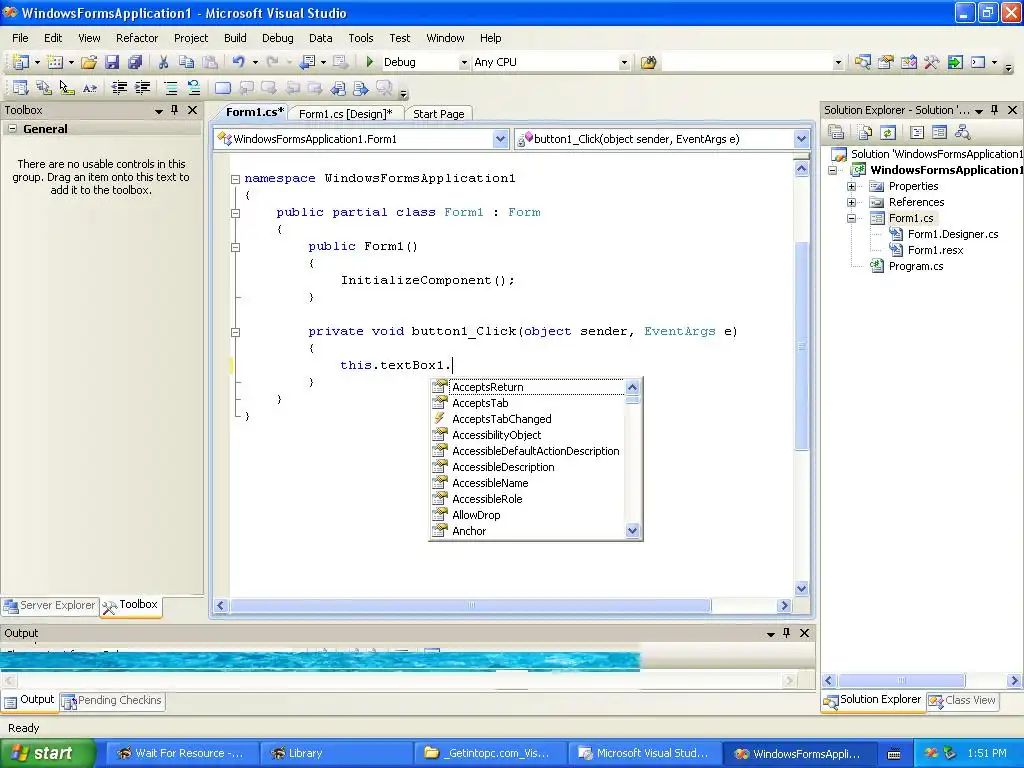Screen dimensions: 1024x768
Task: Switch to the Pending Checkins tab
Action: coord(112,700)
